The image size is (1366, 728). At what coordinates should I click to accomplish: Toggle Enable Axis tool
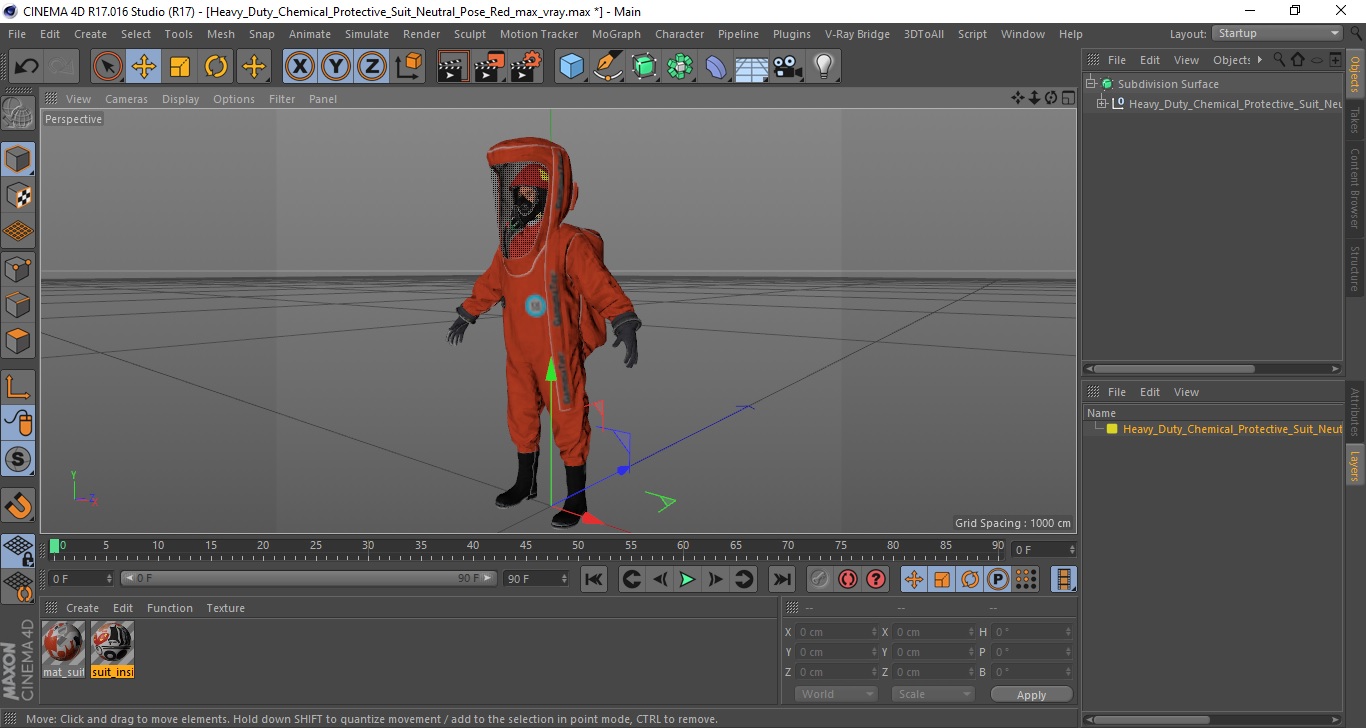pyautogui.click(x=18, y=386)
